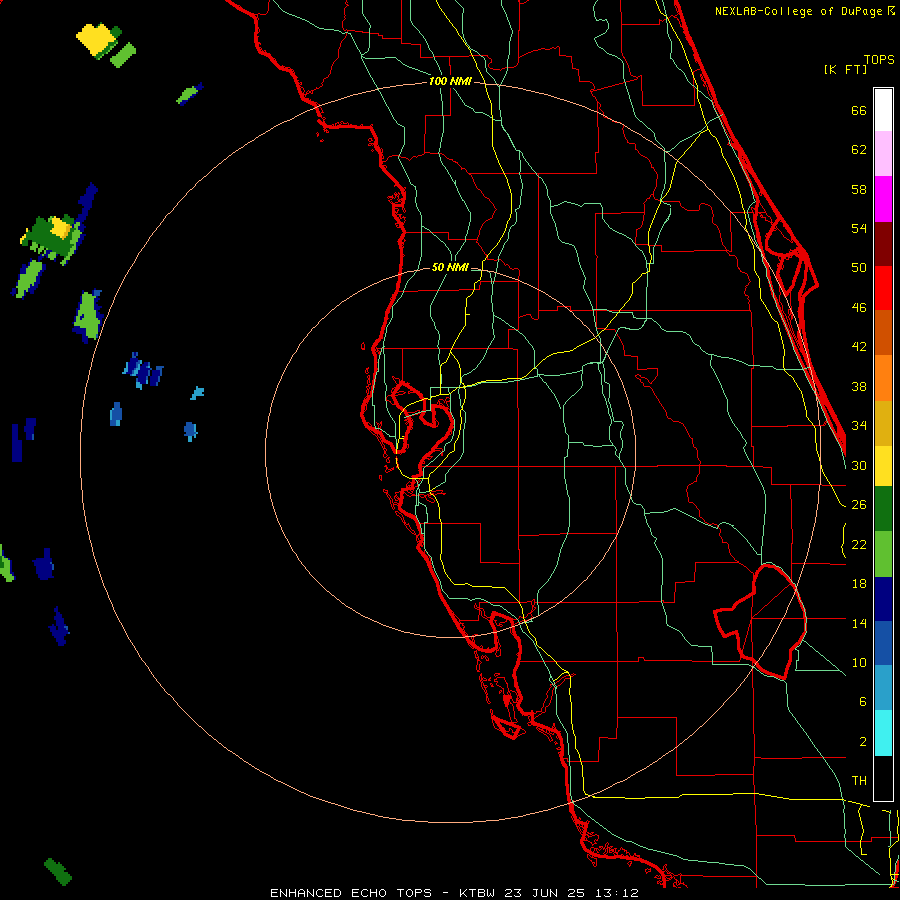This screenshot has height=900, width=900.
Task: Select the light sky-blue legend swatch
Action: (883, 688)
